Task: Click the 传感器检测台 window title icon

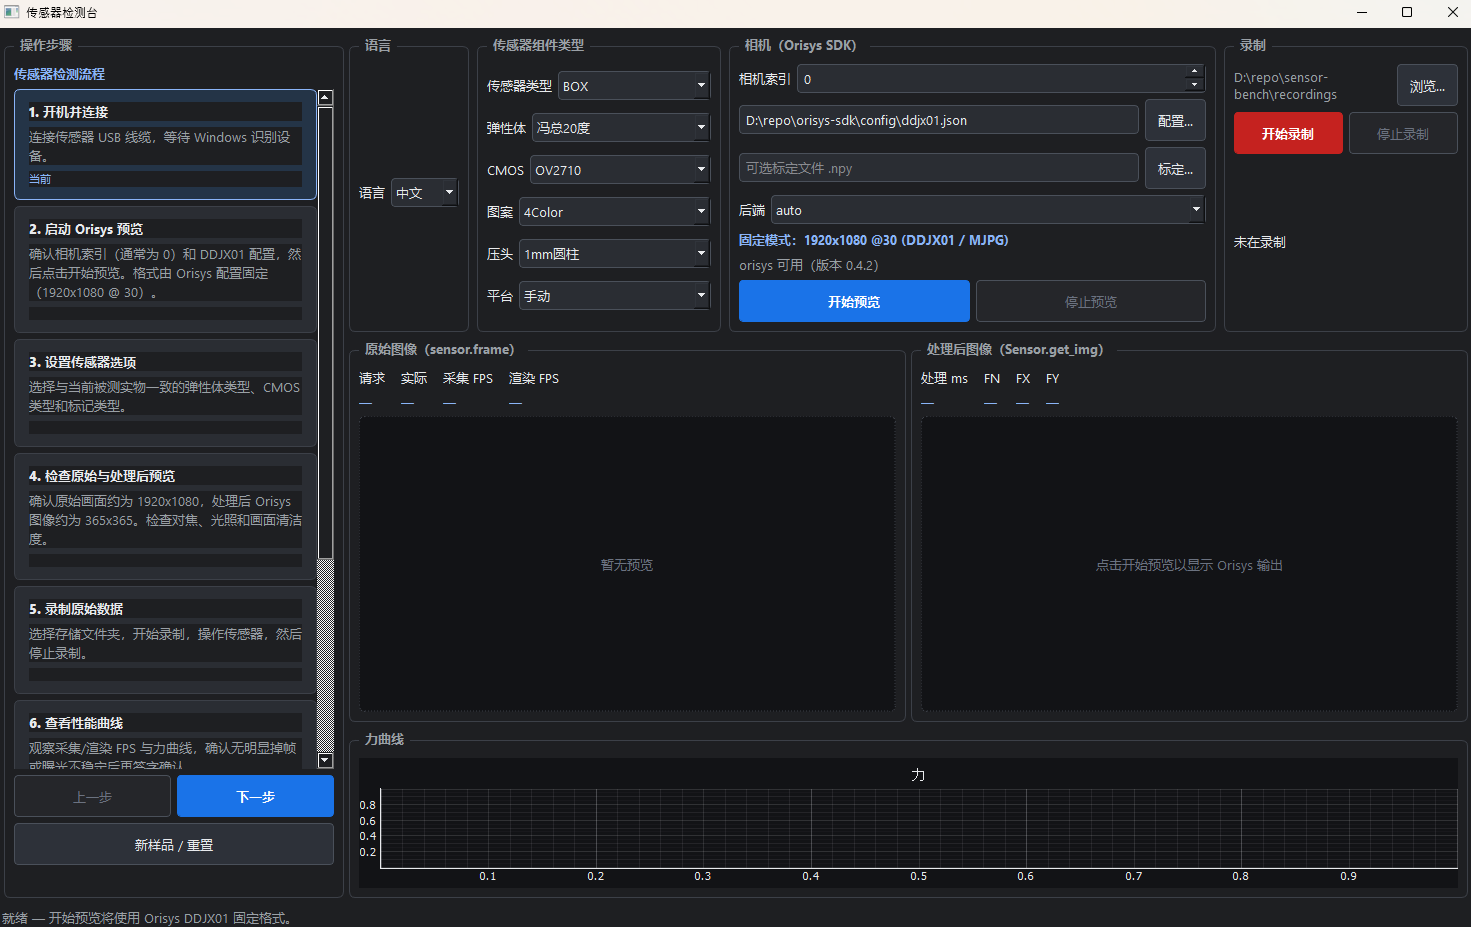Action: coord(12,12)
